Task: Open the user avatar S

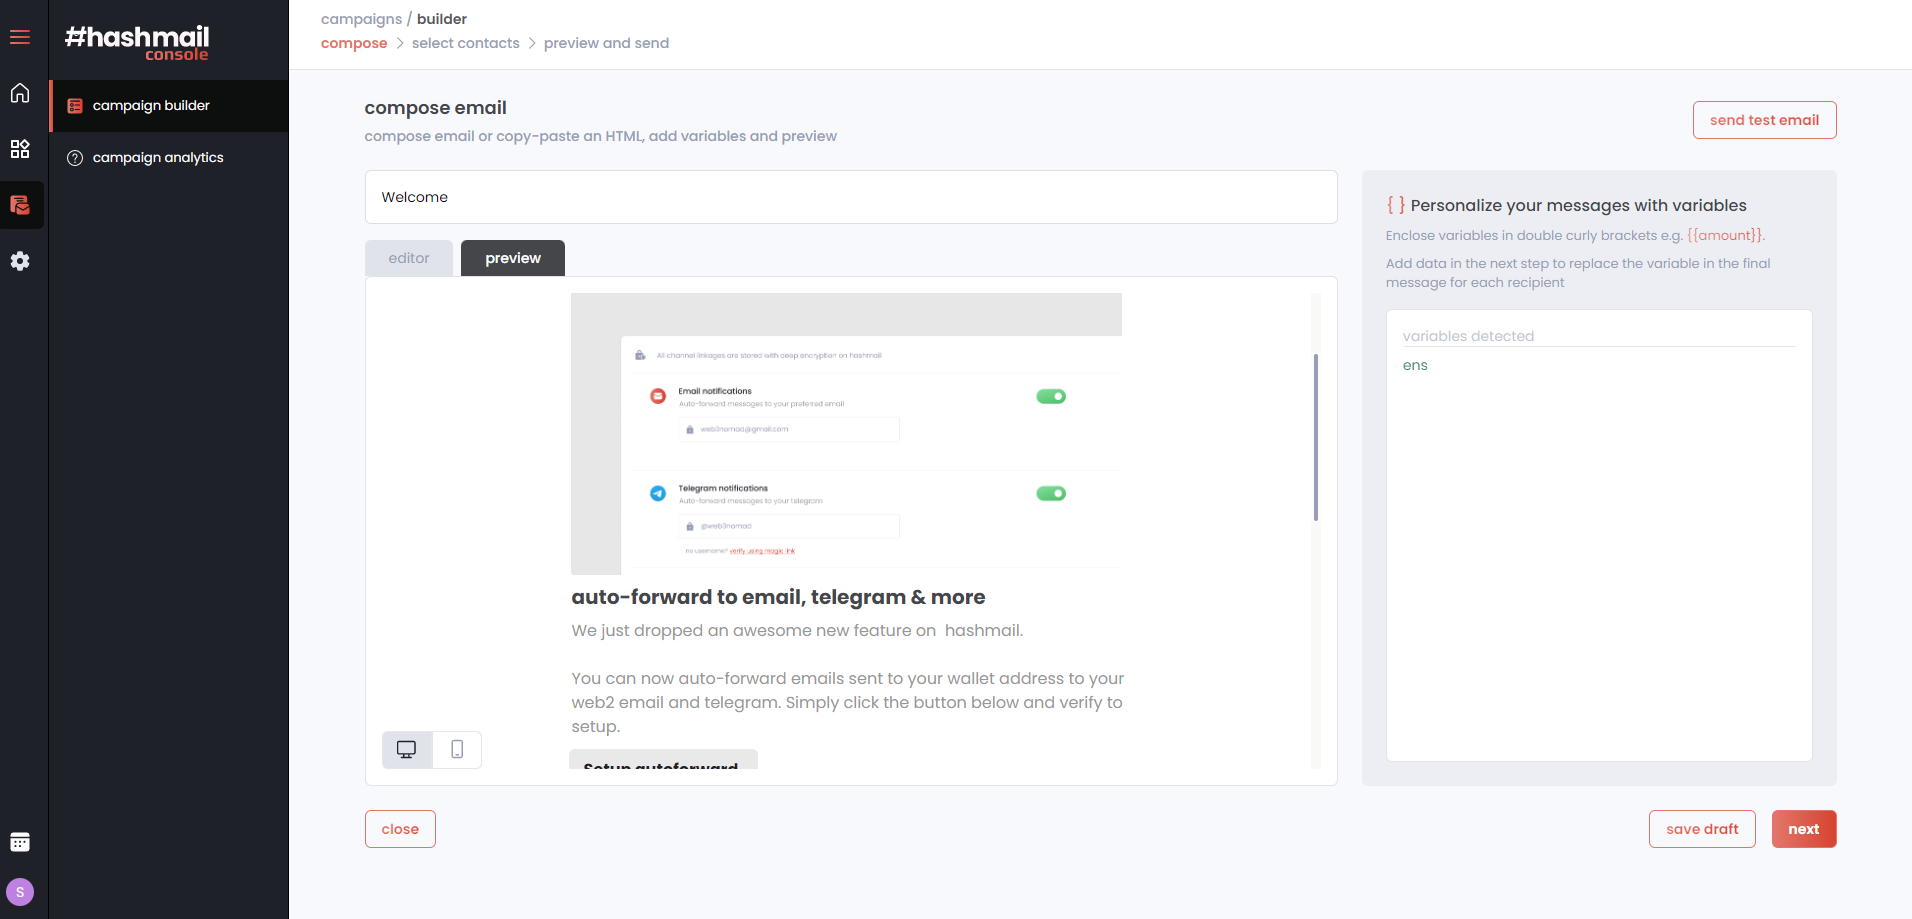Action: (x=20, y=892)
